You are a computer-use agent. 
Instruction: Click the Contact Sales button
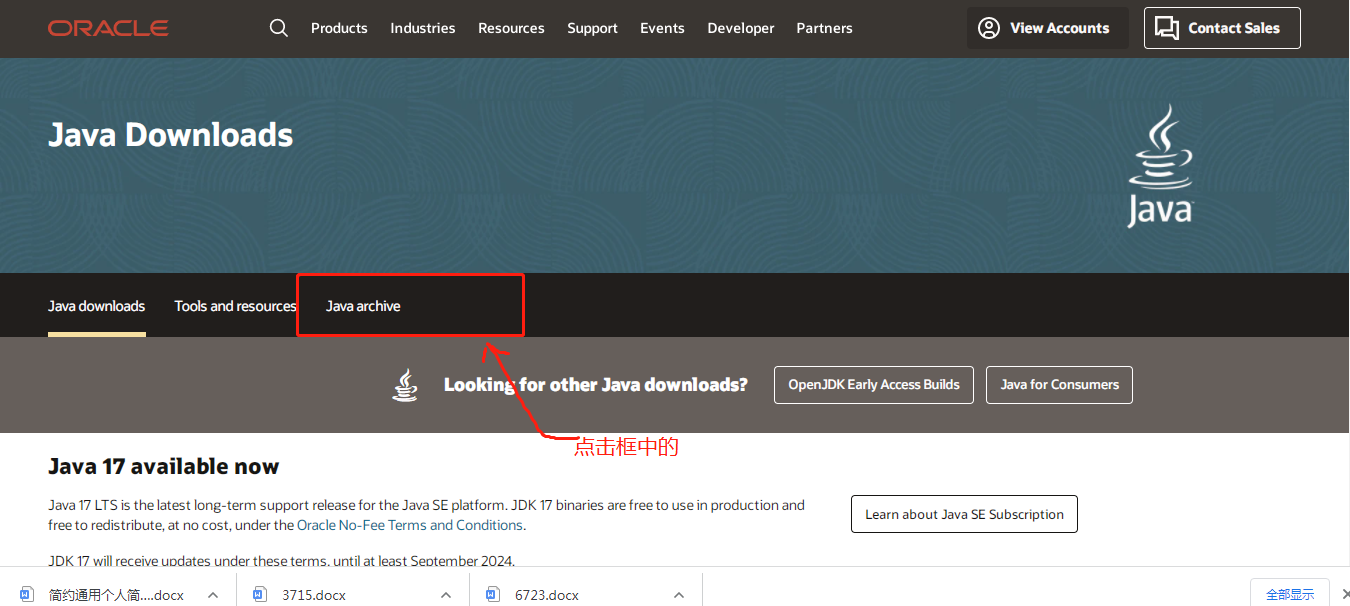[1222, 28]
